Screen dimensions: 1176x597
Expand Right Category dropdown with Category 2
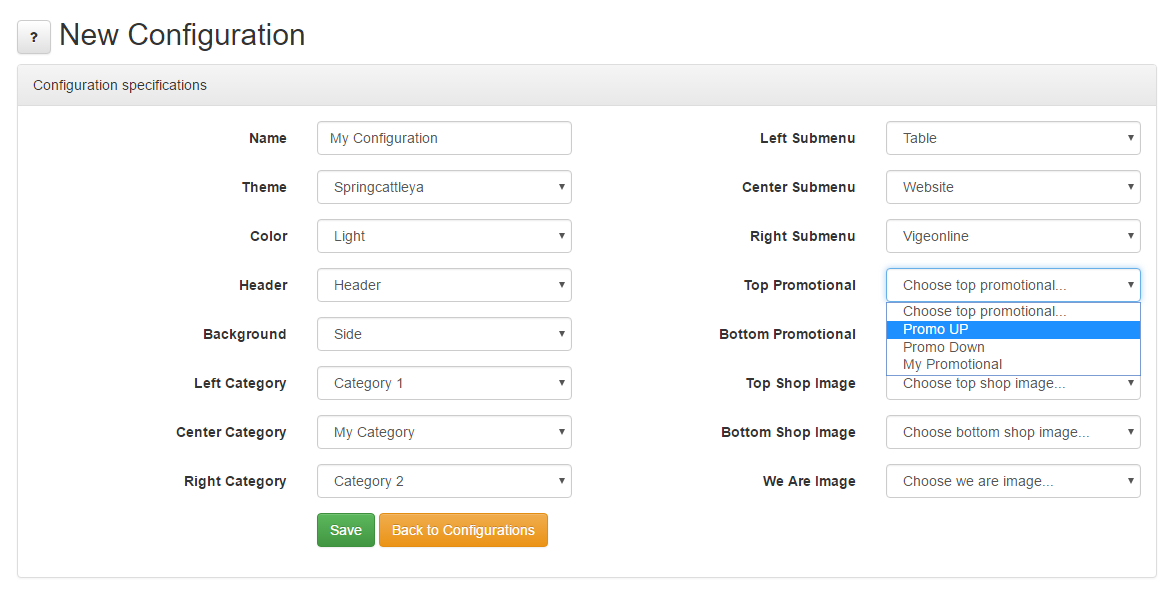pyautogui.click(x=444, y=482)
